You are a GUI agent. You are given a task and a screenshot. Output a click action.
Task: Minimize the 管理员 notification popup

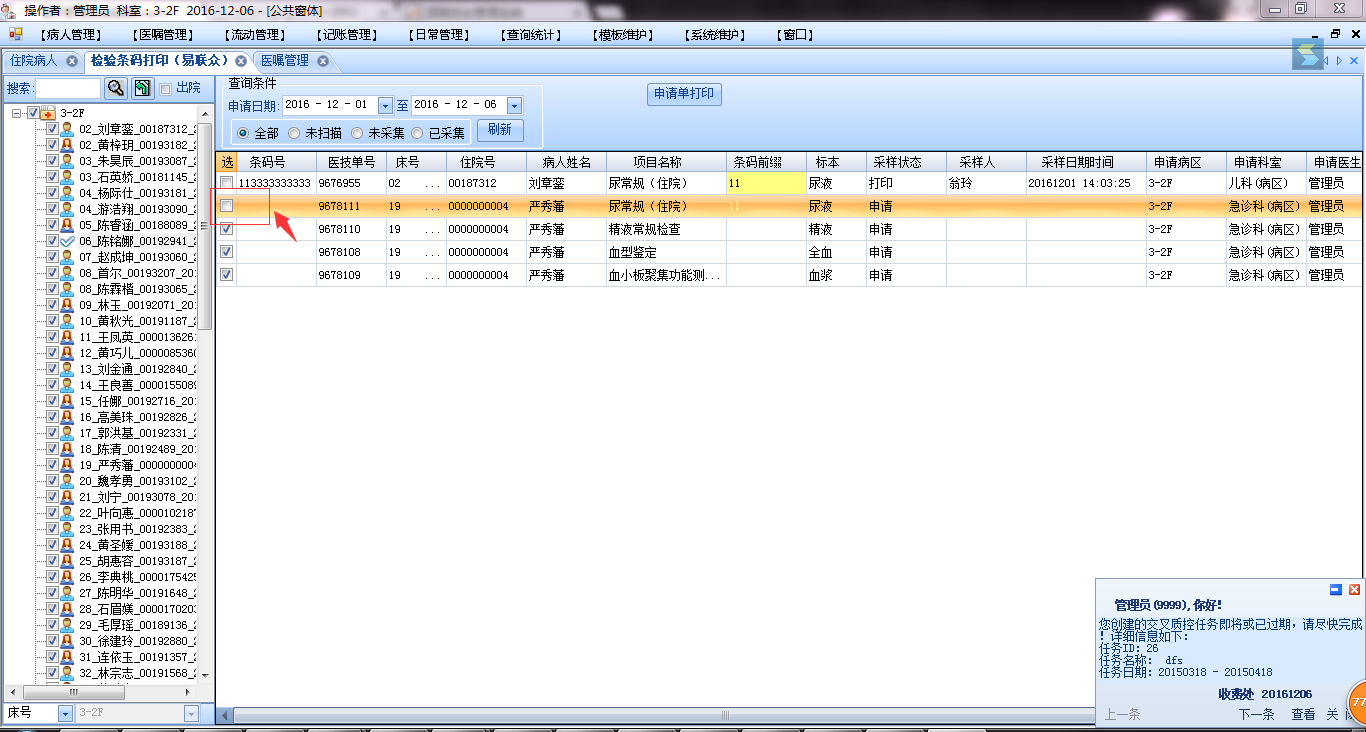point(1336,590)
